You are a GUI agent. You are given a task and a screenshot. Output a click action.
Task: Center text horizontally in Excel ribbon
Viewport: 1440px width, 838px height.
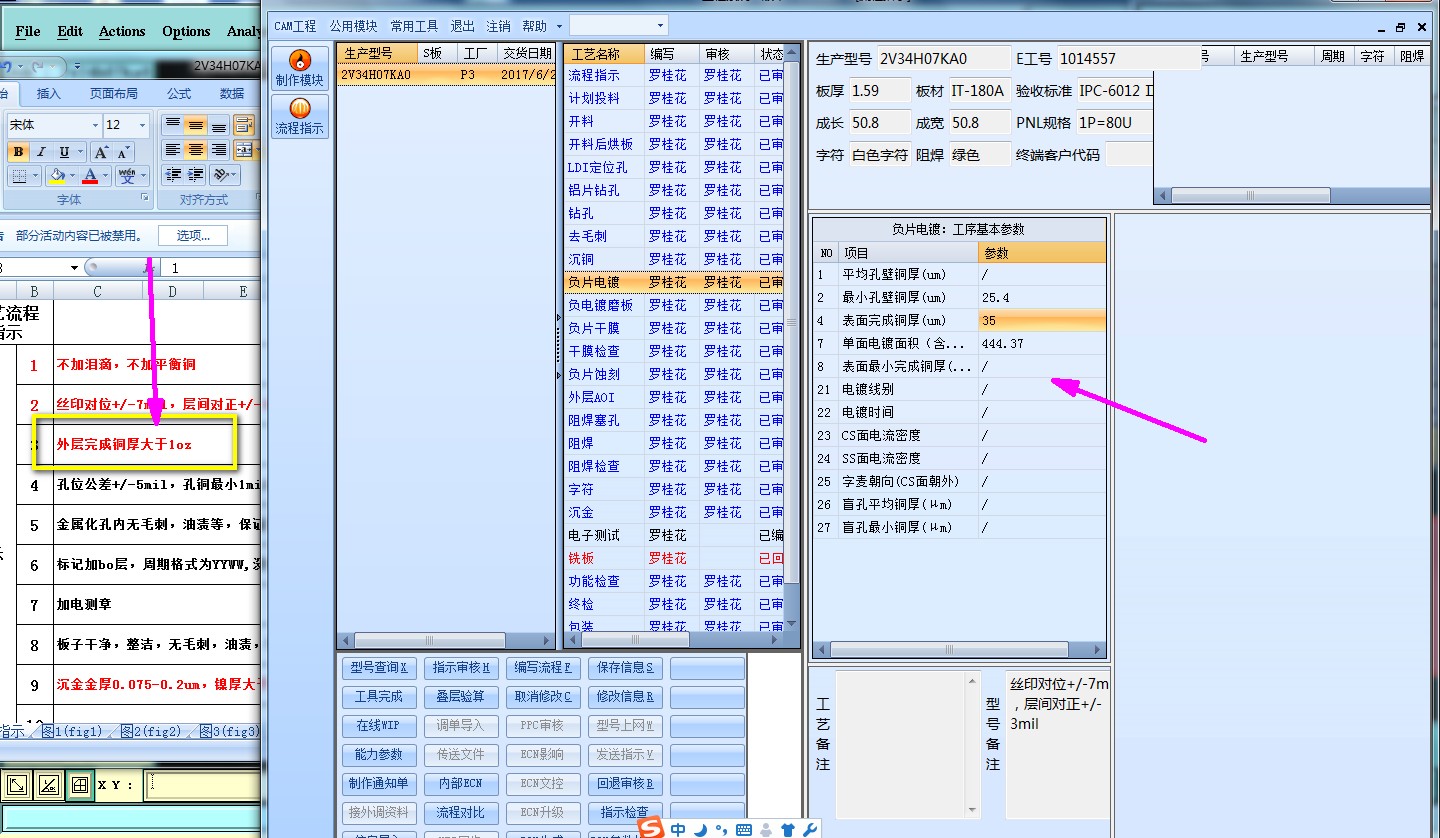coord(196,150)
